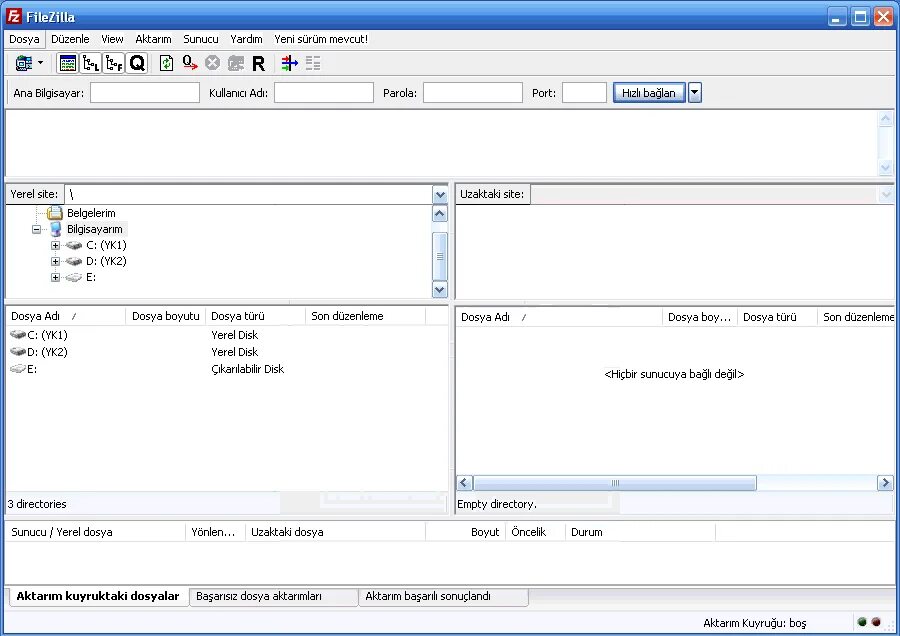Collapse the Bilgisayarım tree node
The image size is (900, 636).
click(x=36, y=229)
